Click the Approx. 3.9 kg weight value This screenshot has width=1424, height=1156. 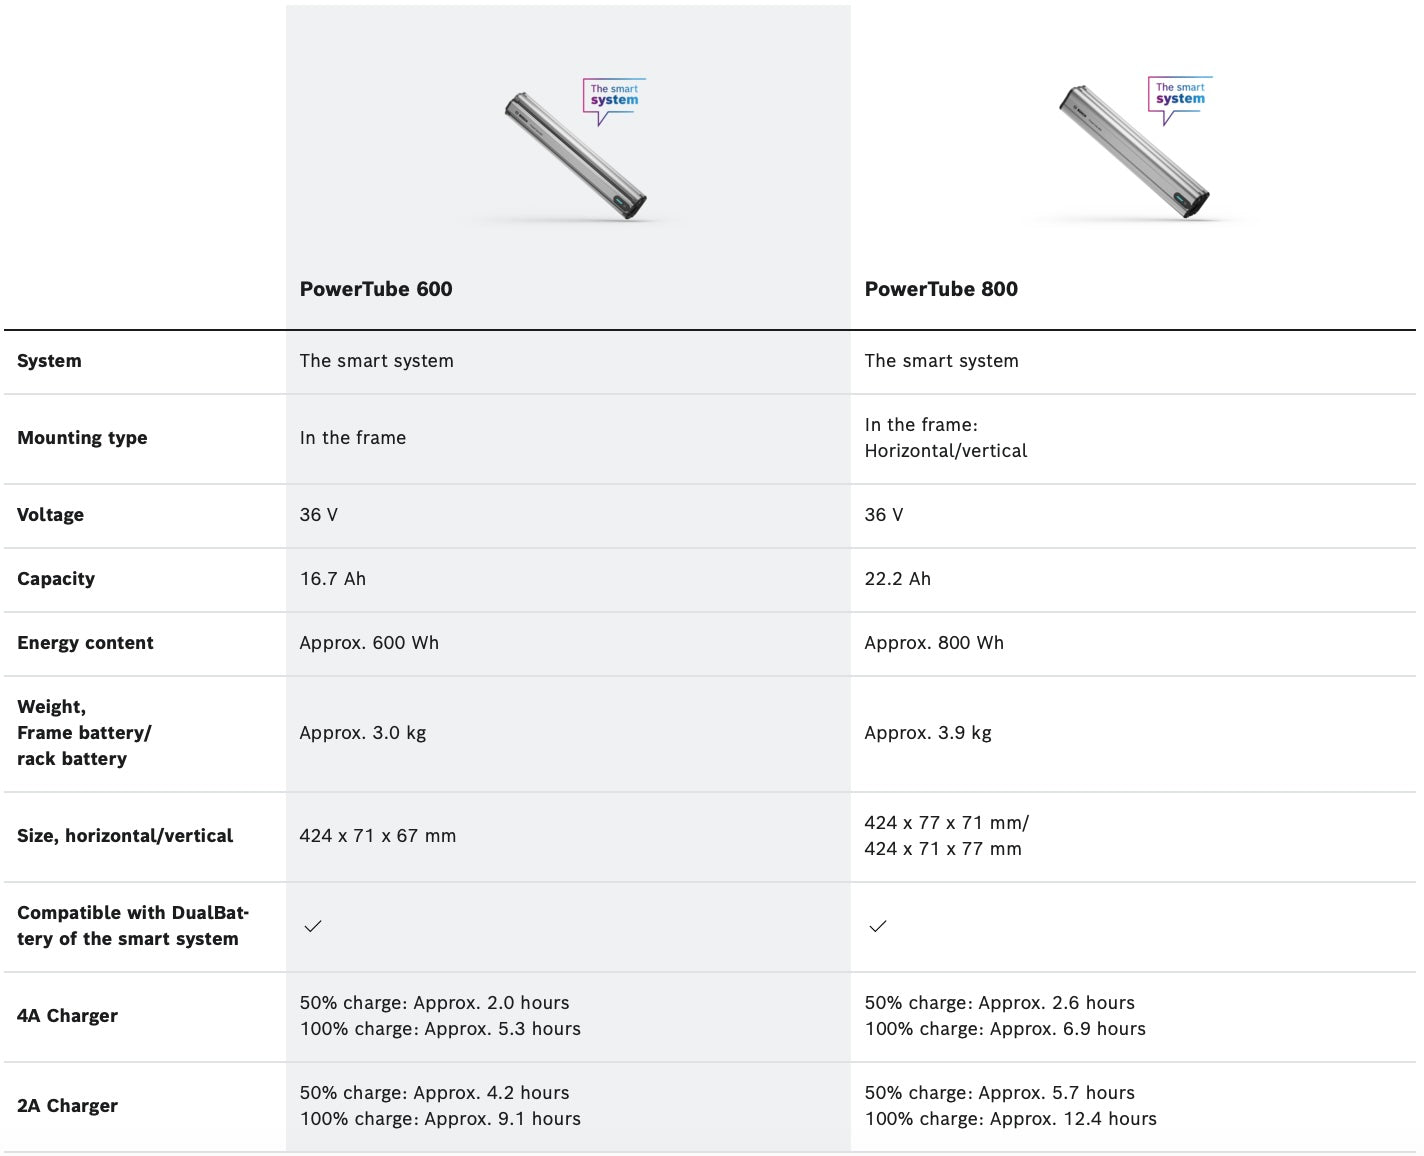click(x=928, y=733)
